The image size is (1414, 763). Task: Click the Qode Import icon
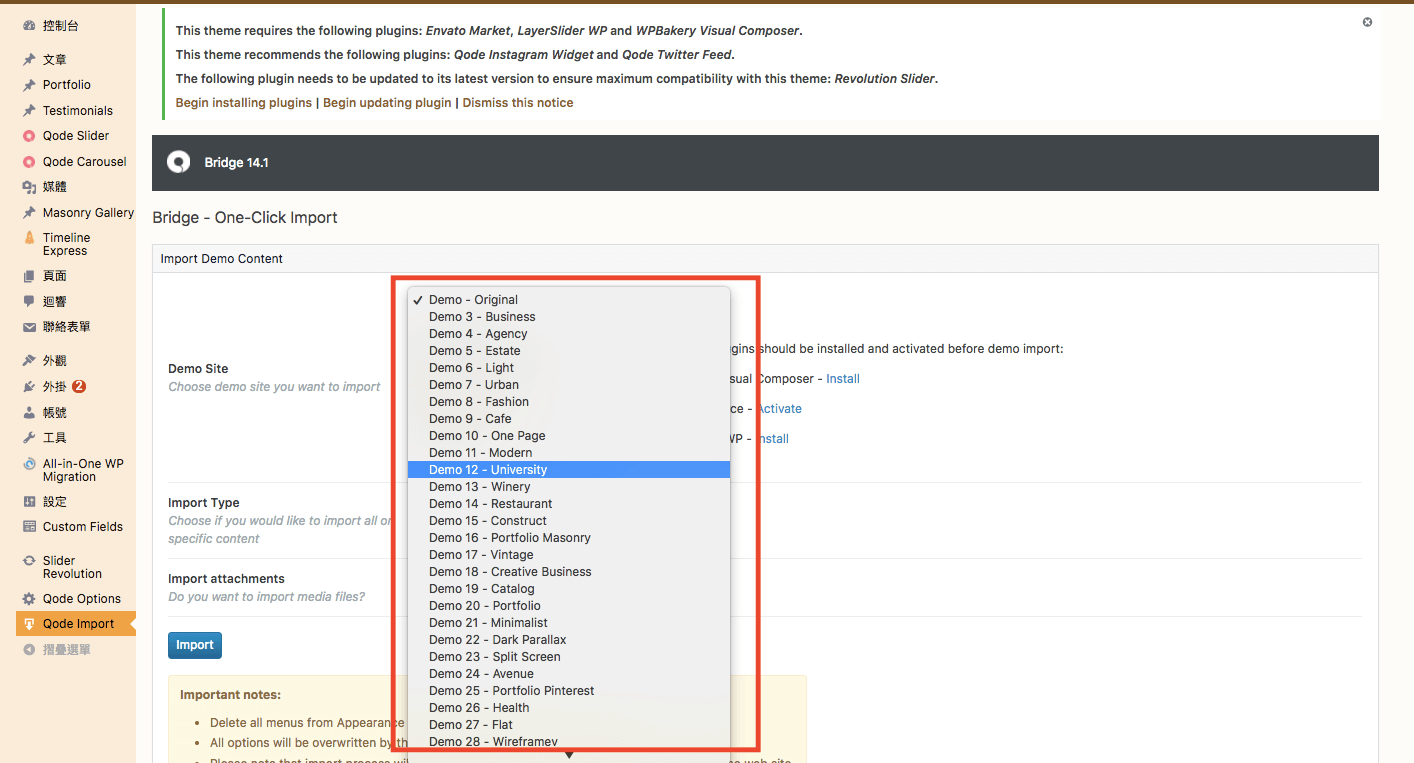[29, 624]
